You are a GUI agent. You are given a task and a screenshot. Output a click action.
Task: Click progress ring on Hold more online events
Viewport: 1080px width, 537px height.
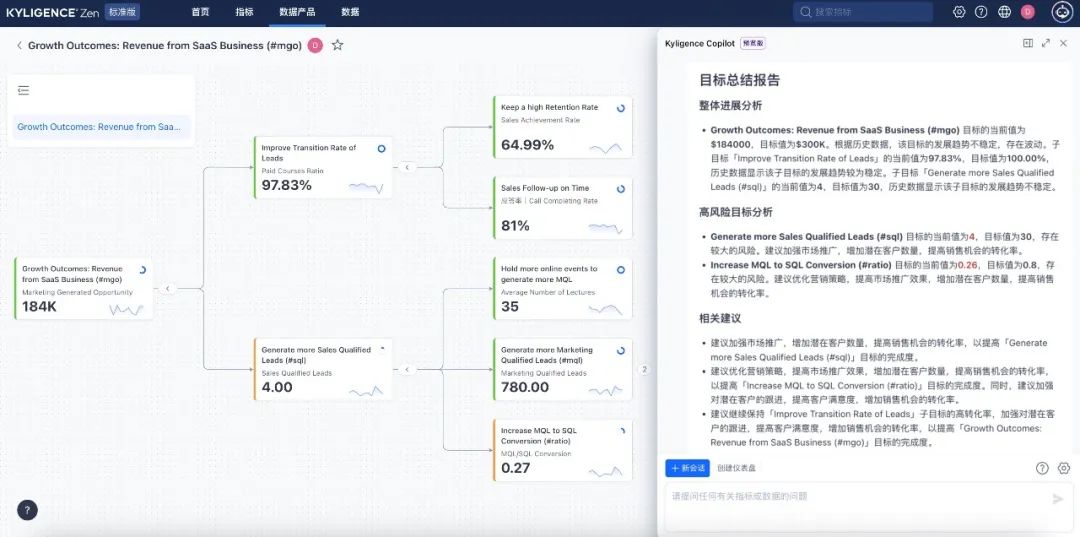point(621,270)
